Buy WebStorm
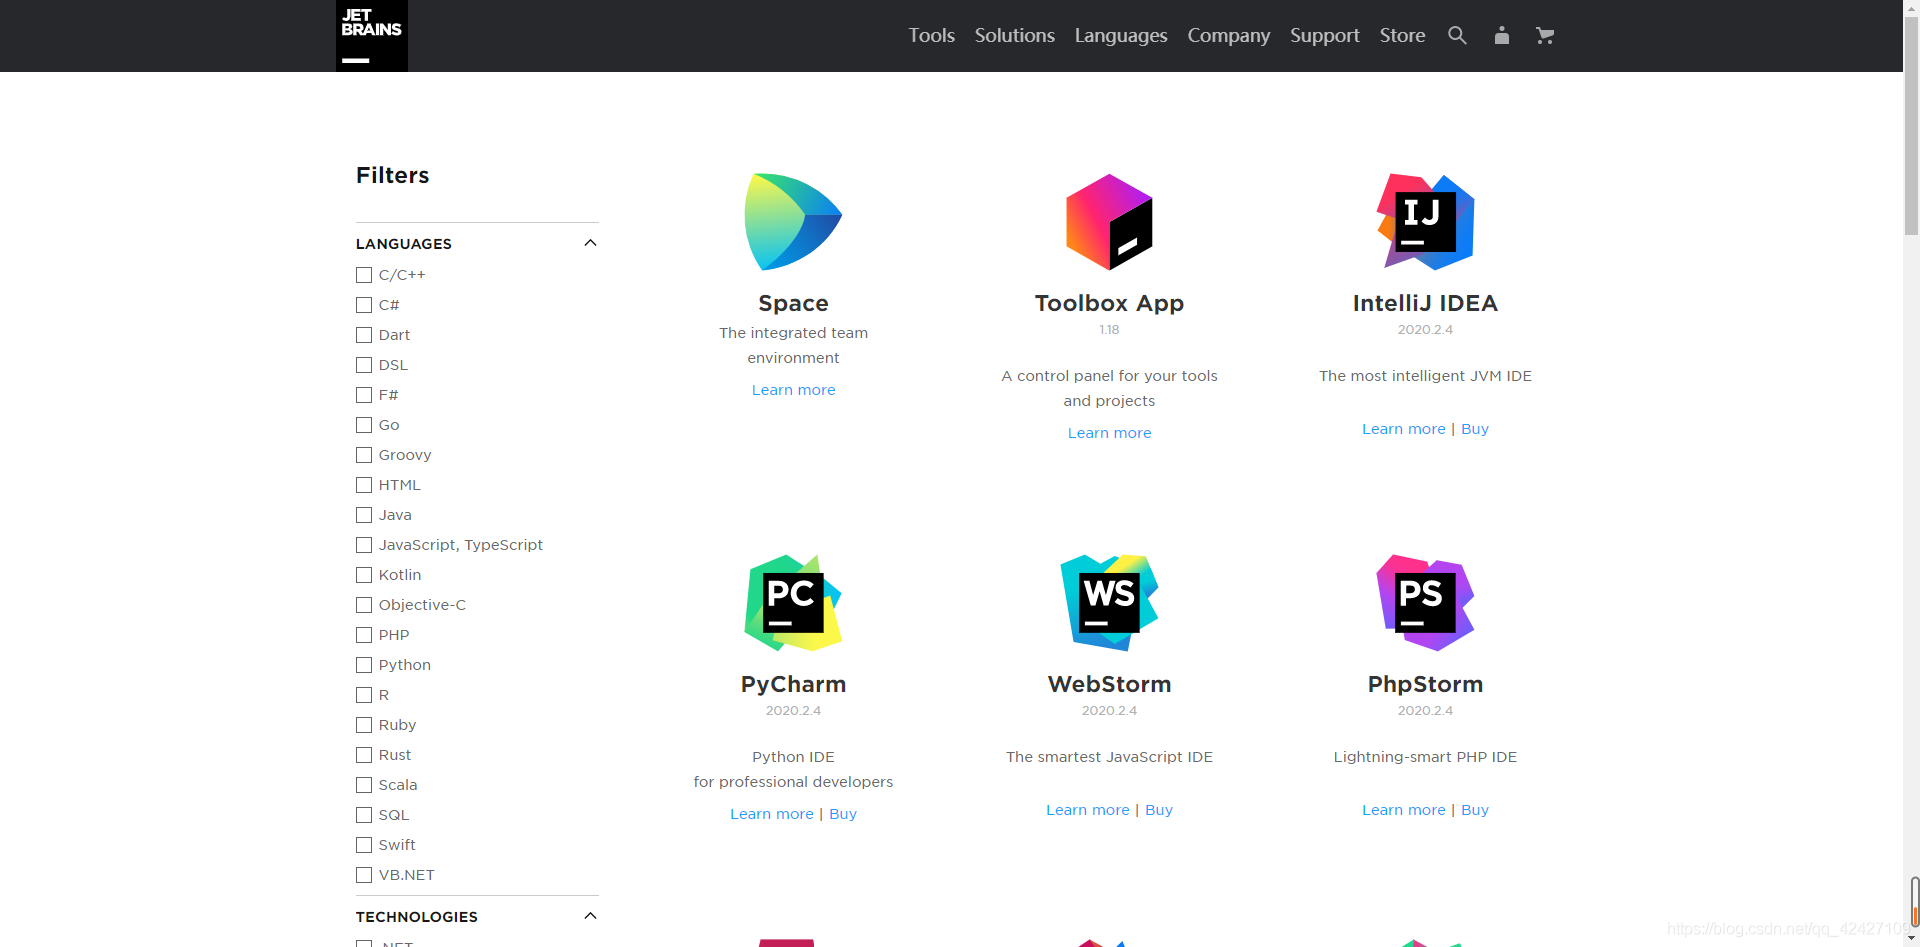This screenshot has height=947, width=1920. coord(1159,810)
